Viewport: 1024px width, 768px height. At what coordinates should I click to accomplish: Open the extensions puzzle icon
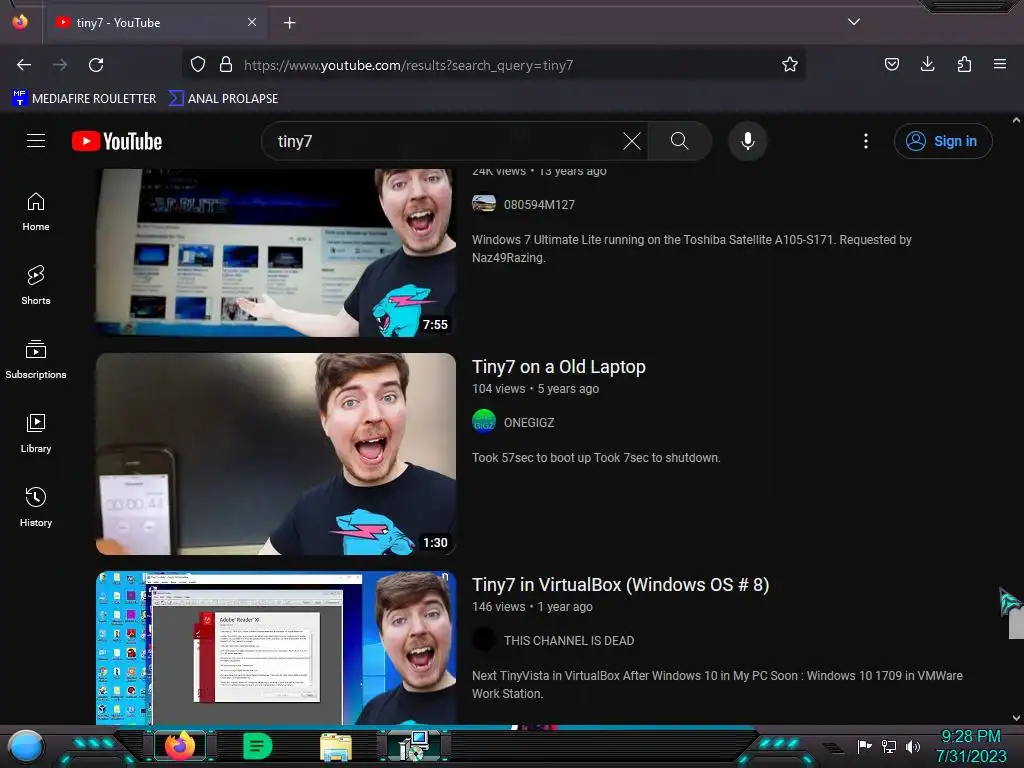964,64
